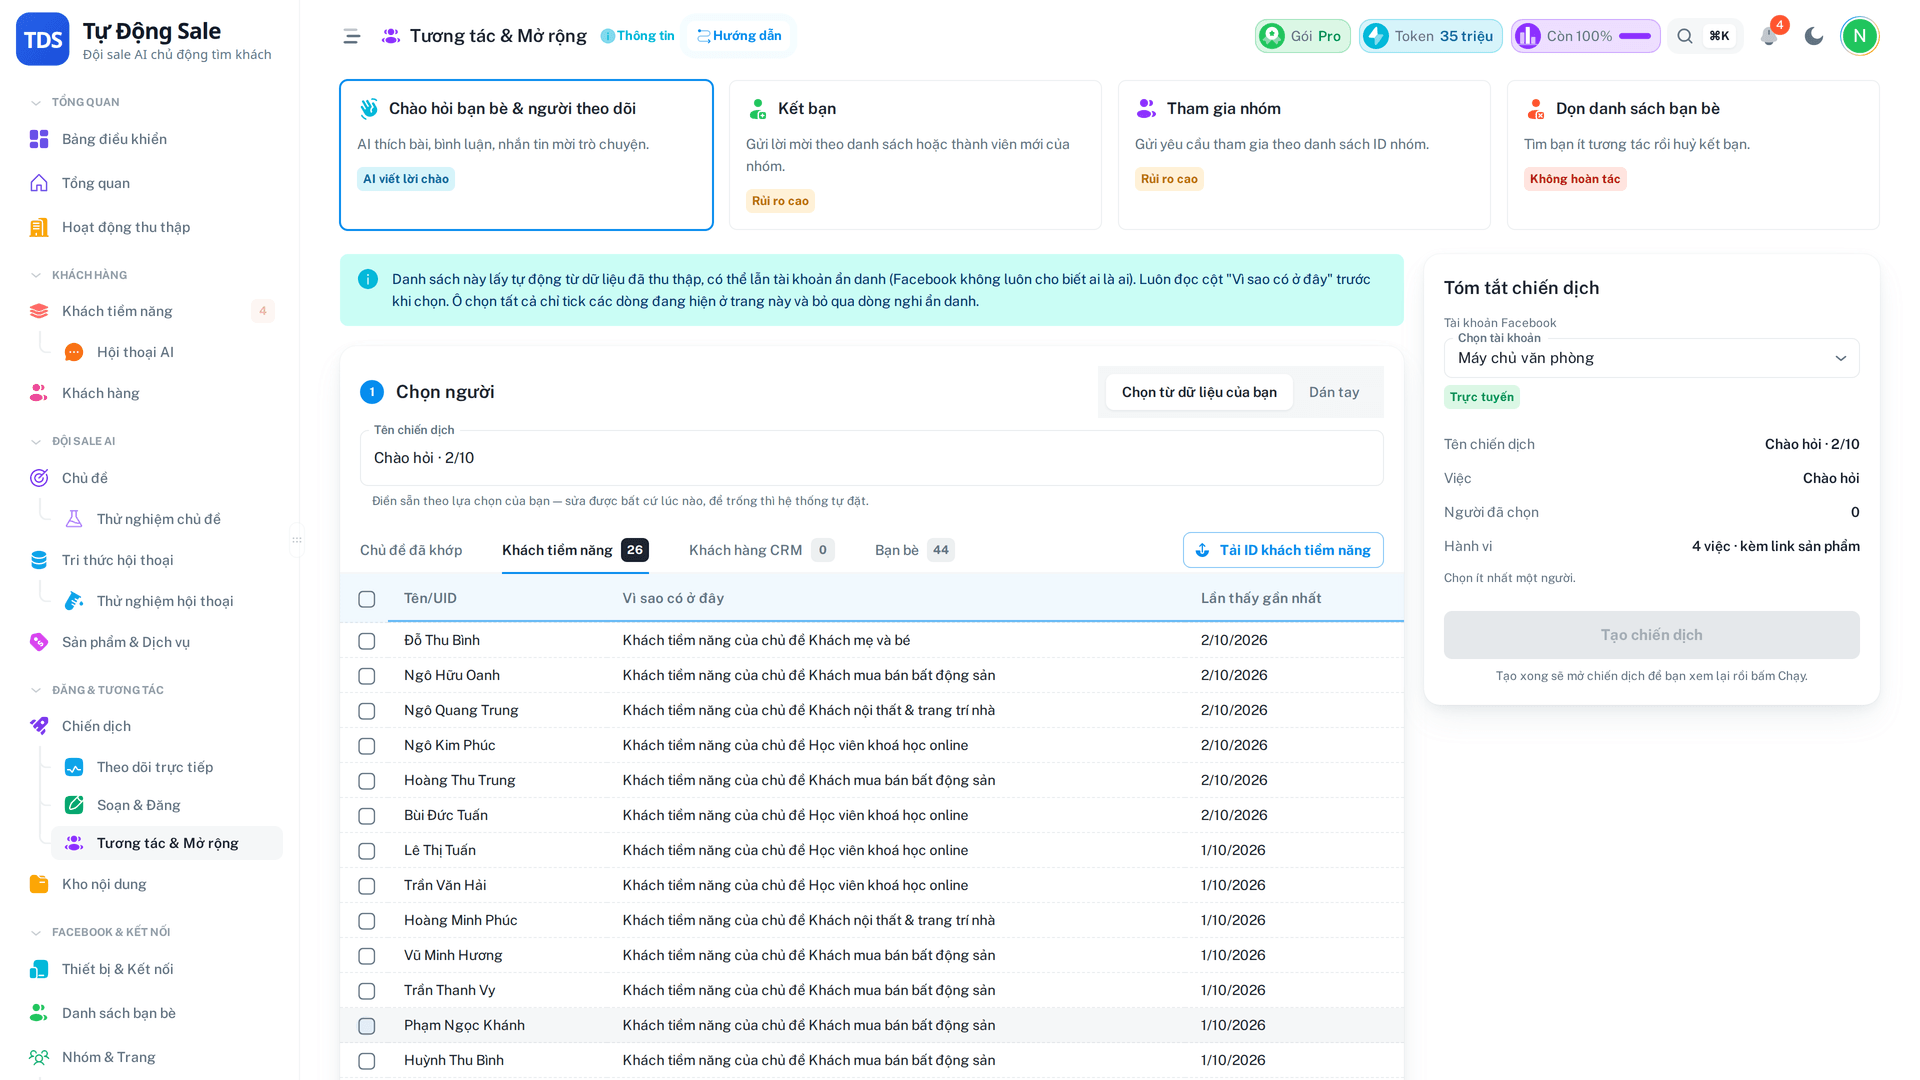Open Thử nghiệm chủ đề flask icon

pyautogui.click(x=74, y=519)
